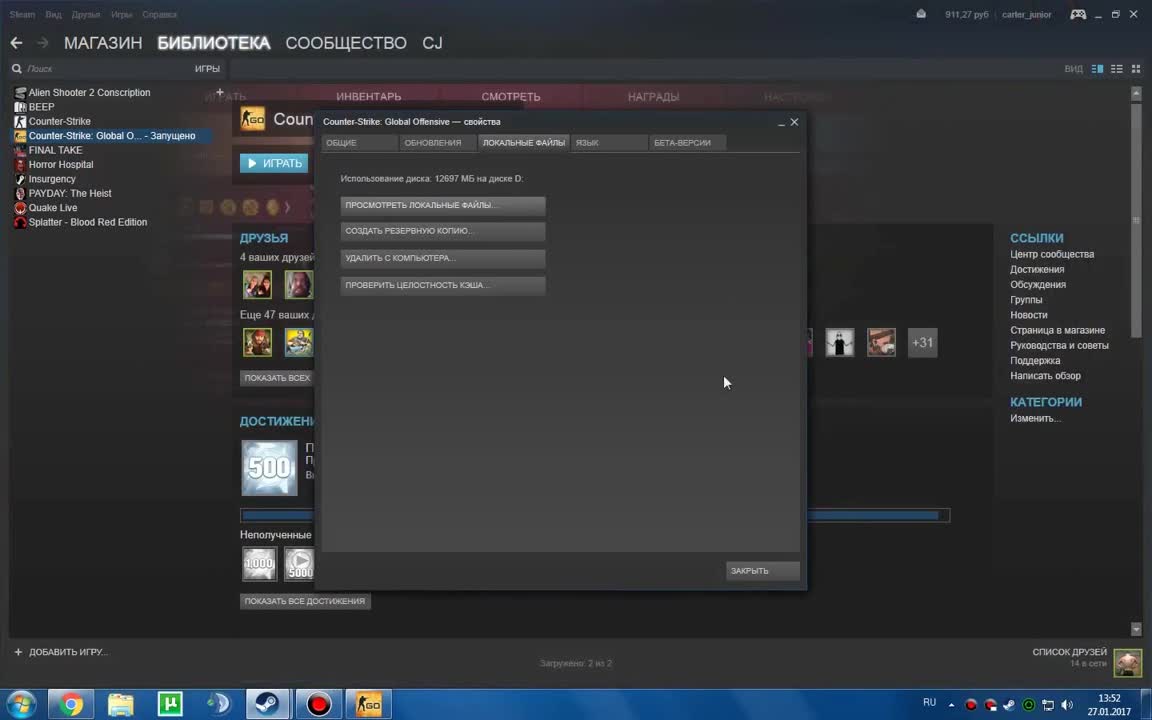Click the library search field
The width and height of the screenshot is (1152, 720).
pos(100,69)
